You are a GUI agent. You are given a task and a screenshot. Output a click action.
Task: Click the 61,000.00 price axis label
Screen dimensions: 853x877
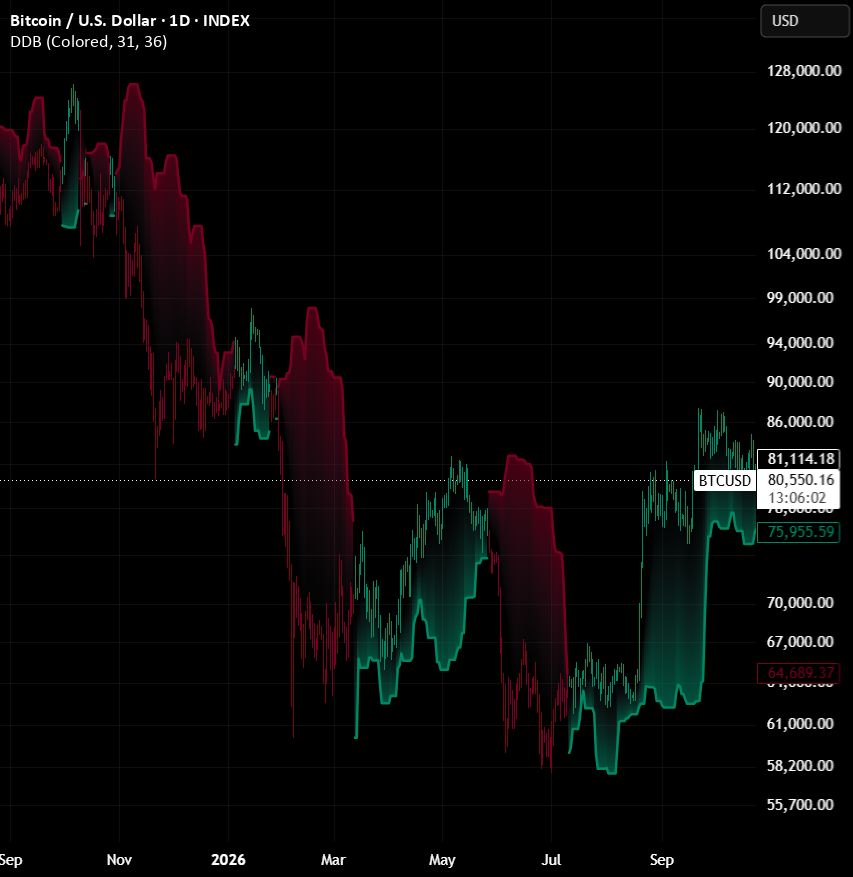click(x=800, y=724)
